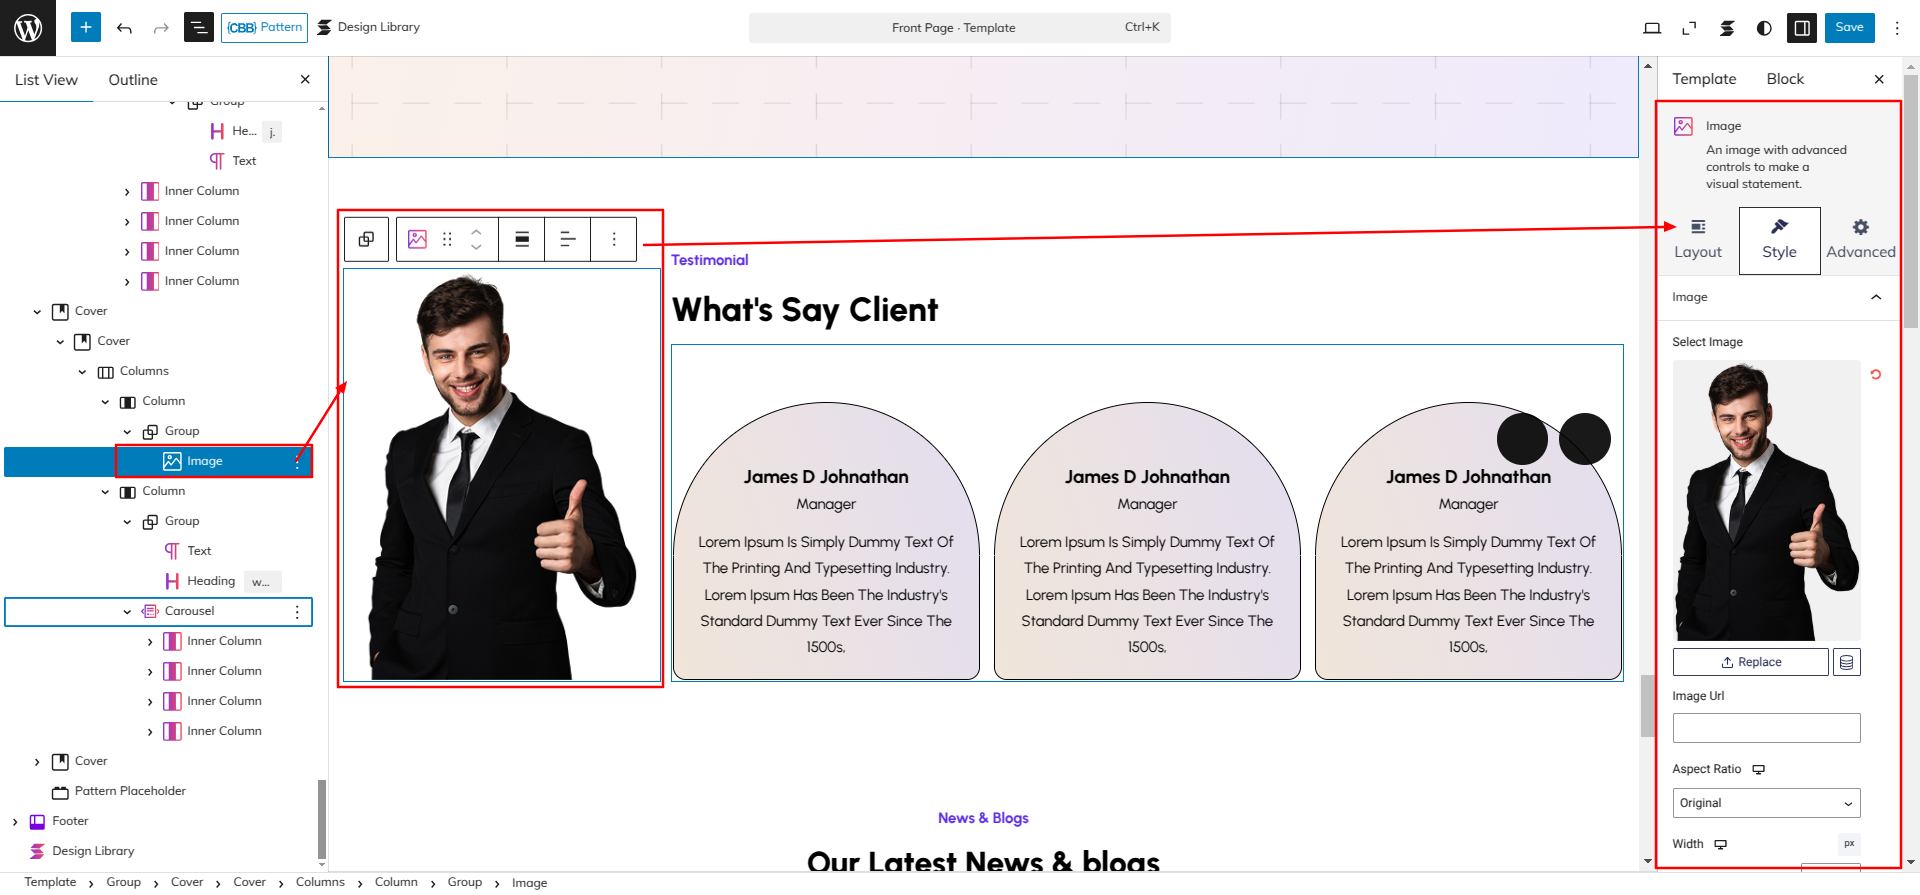This screenshot has height=895, width=1920.
Task: Collapse the first Cover tree item
Action: (x=37, y=312)
